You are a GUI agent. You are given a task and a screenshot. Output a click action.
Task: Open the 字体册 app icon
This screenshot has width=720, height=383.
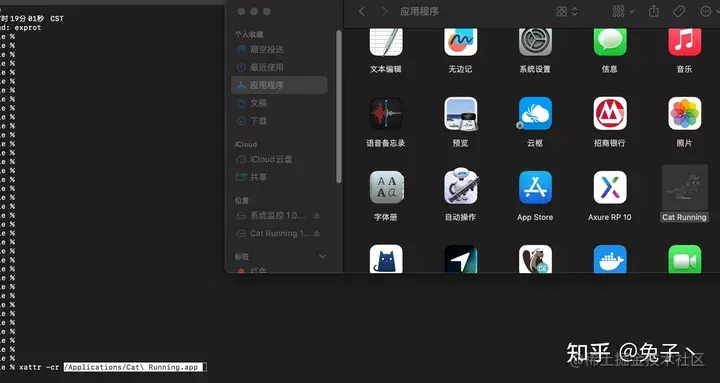(386, 187)
